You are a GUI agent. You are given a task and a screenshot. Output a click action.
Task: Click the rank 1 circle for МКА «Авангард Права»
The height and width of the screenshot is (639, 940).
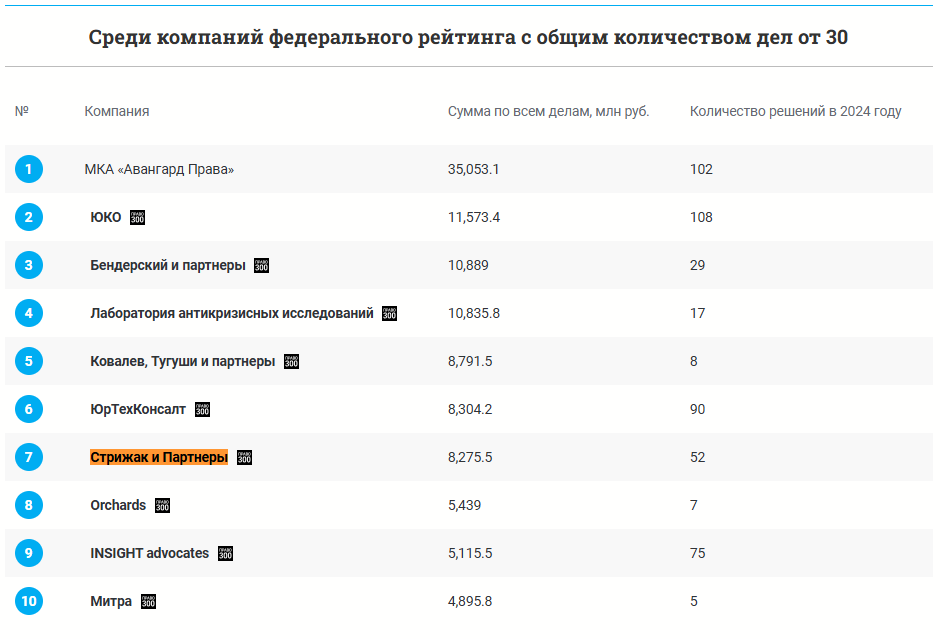tap(29, 169)
